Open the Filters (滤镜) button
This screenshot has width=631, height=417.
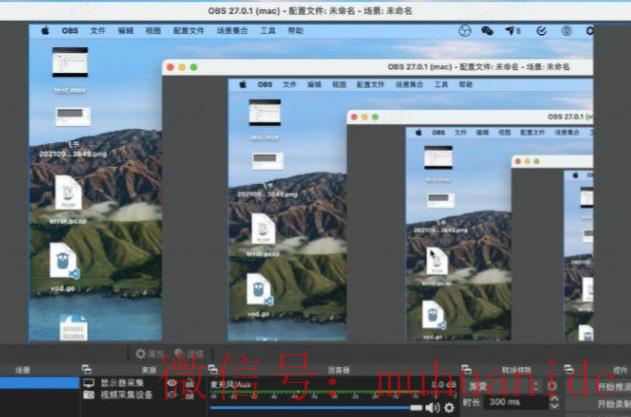pyautogui.click(x=189, y=354)
